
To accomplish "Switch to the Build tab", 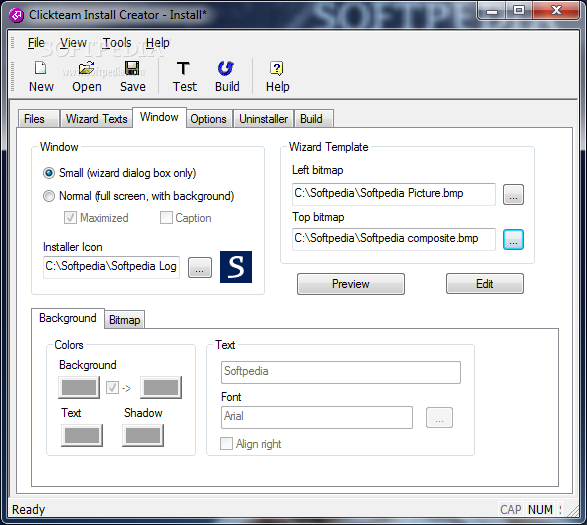I will pos(313,119).
